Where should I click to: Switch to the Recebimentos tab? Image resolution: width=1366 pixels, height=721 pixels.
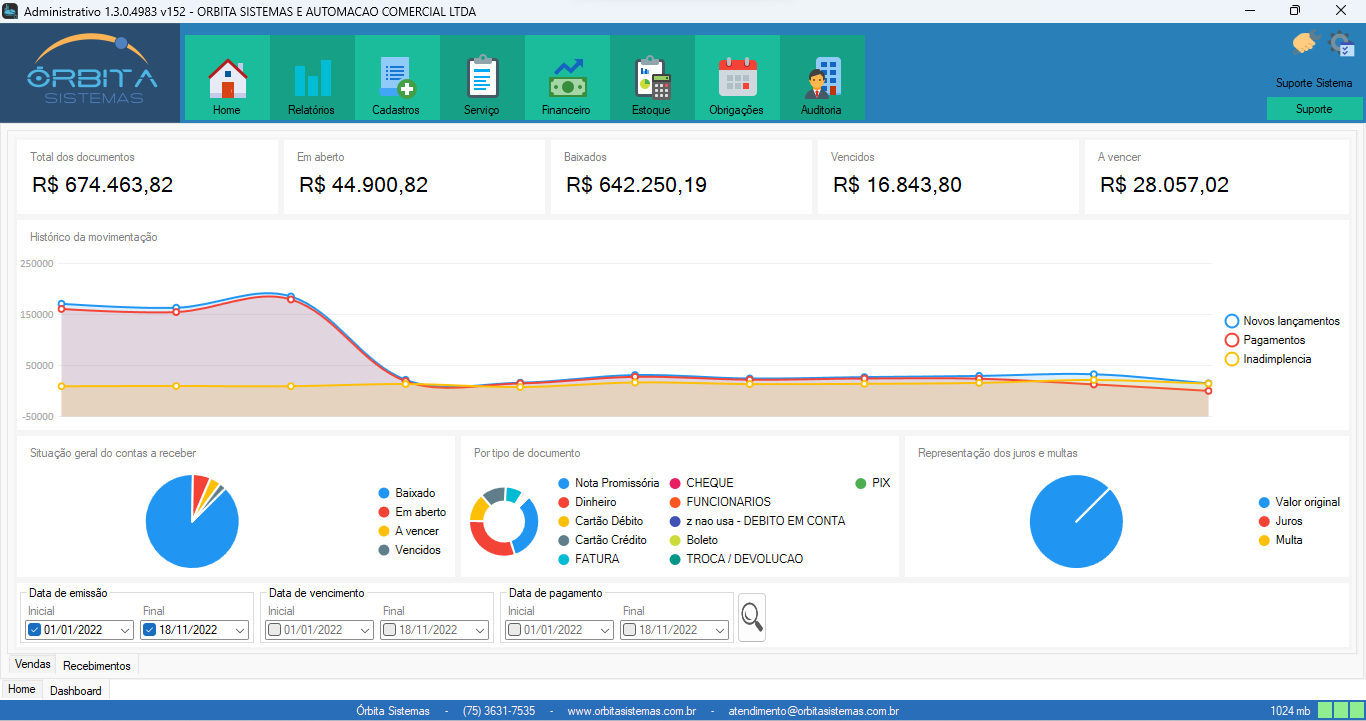96,665
